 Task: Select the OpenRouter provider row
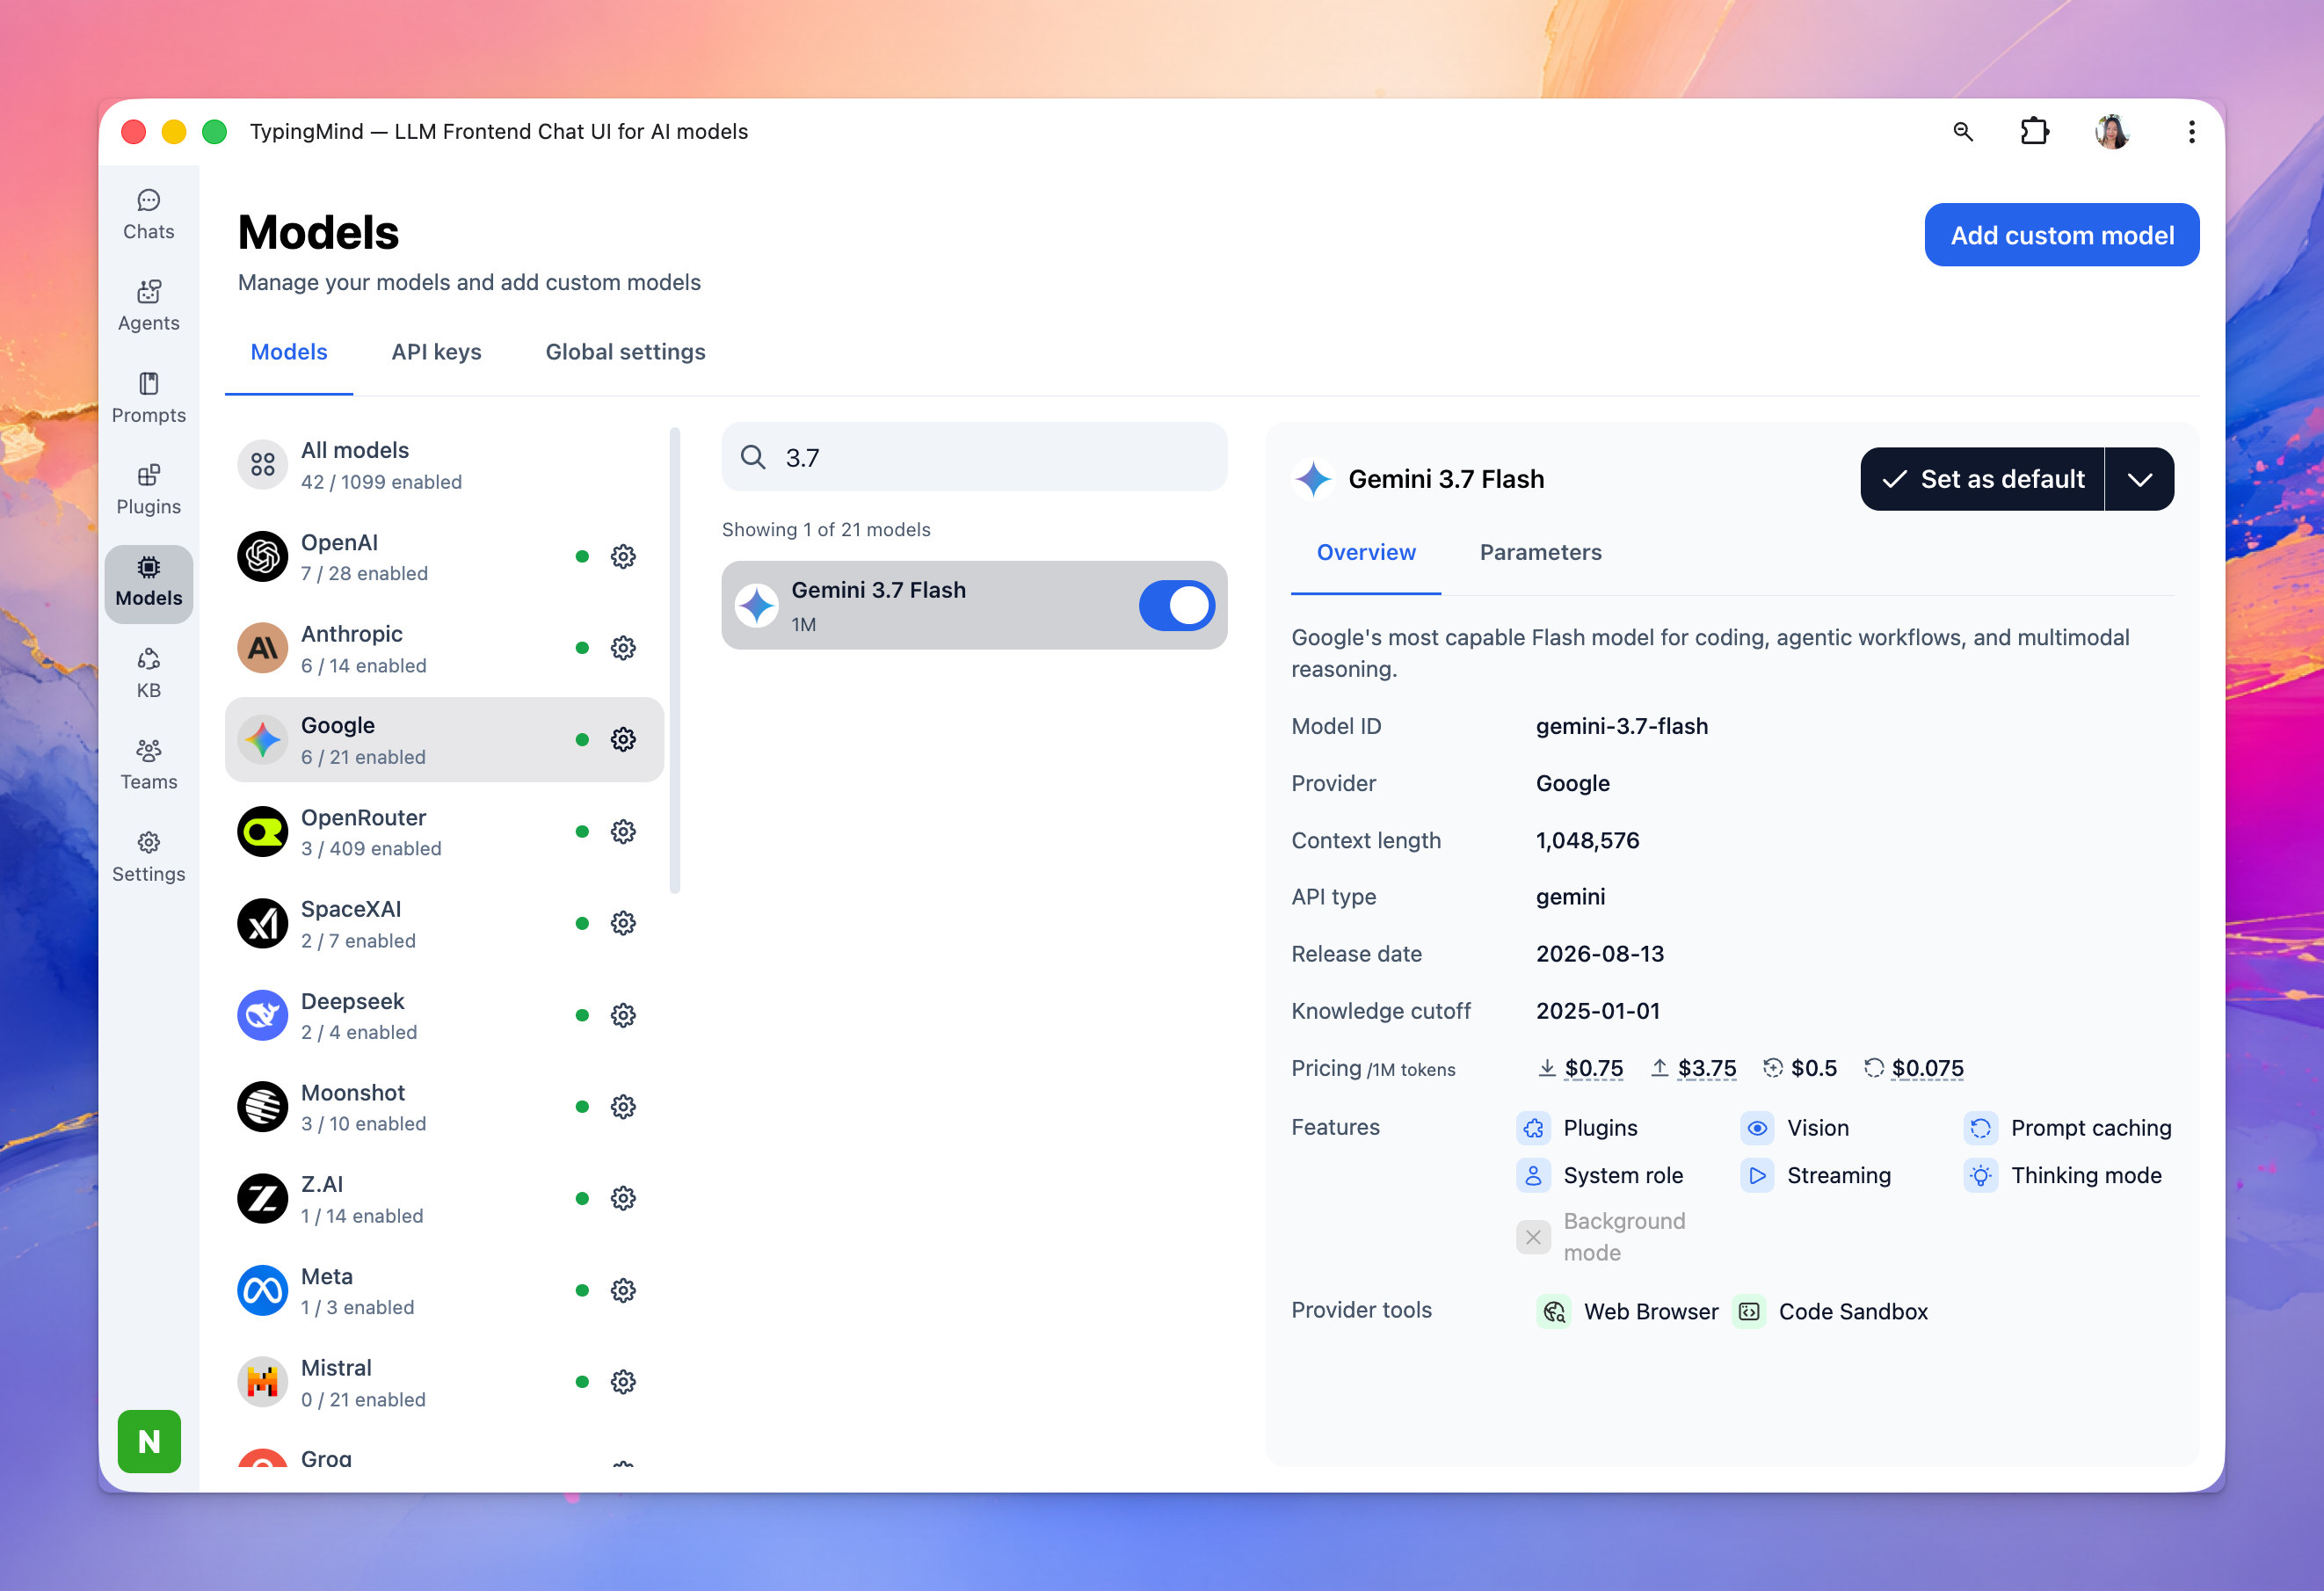pos(444,831)
